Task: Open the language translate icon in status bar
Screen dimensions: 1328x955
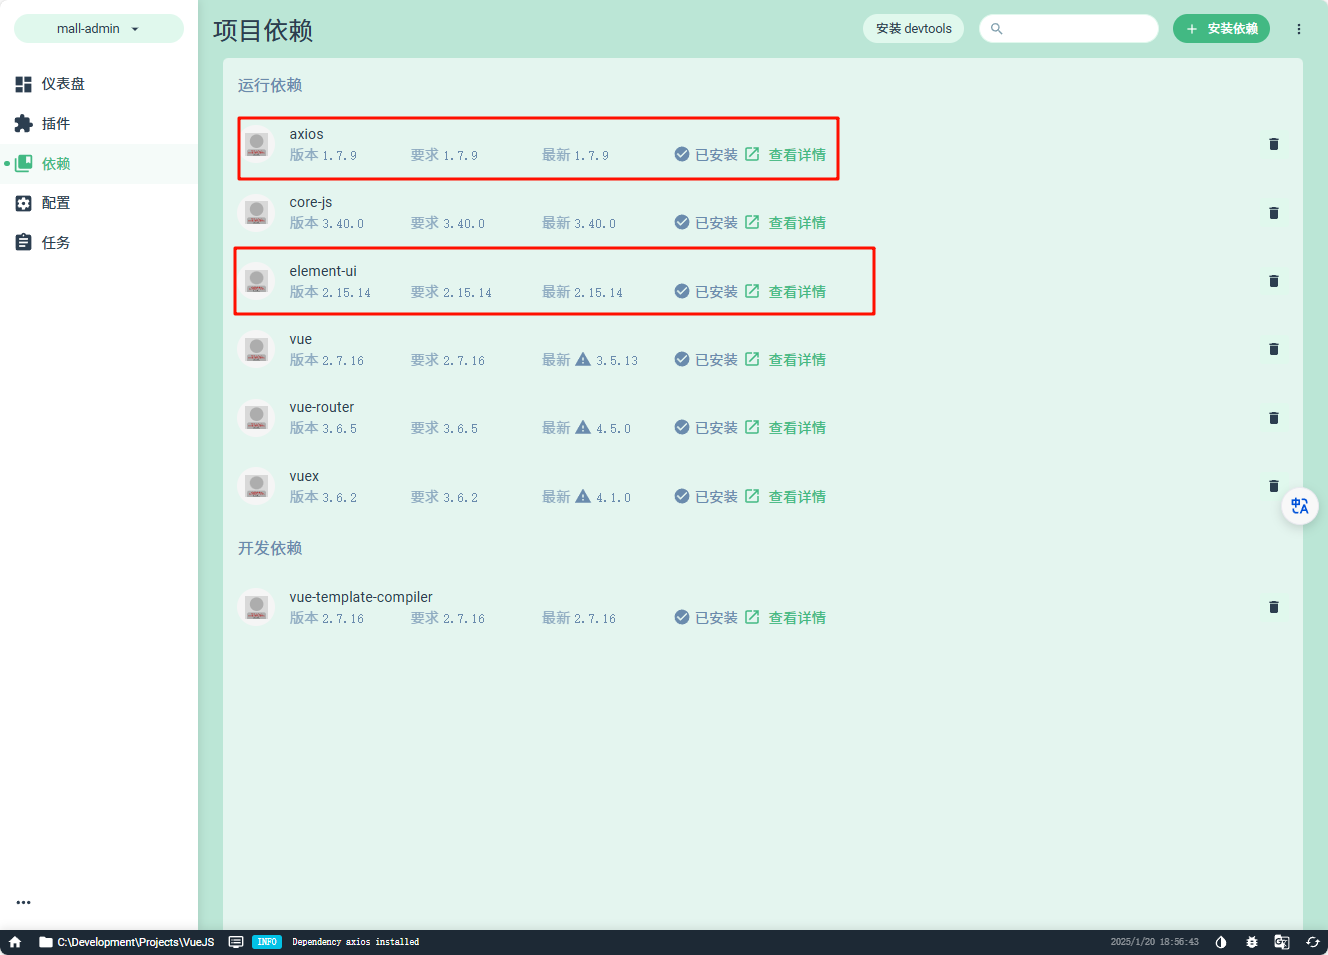Action: [x=1282, y=942]
